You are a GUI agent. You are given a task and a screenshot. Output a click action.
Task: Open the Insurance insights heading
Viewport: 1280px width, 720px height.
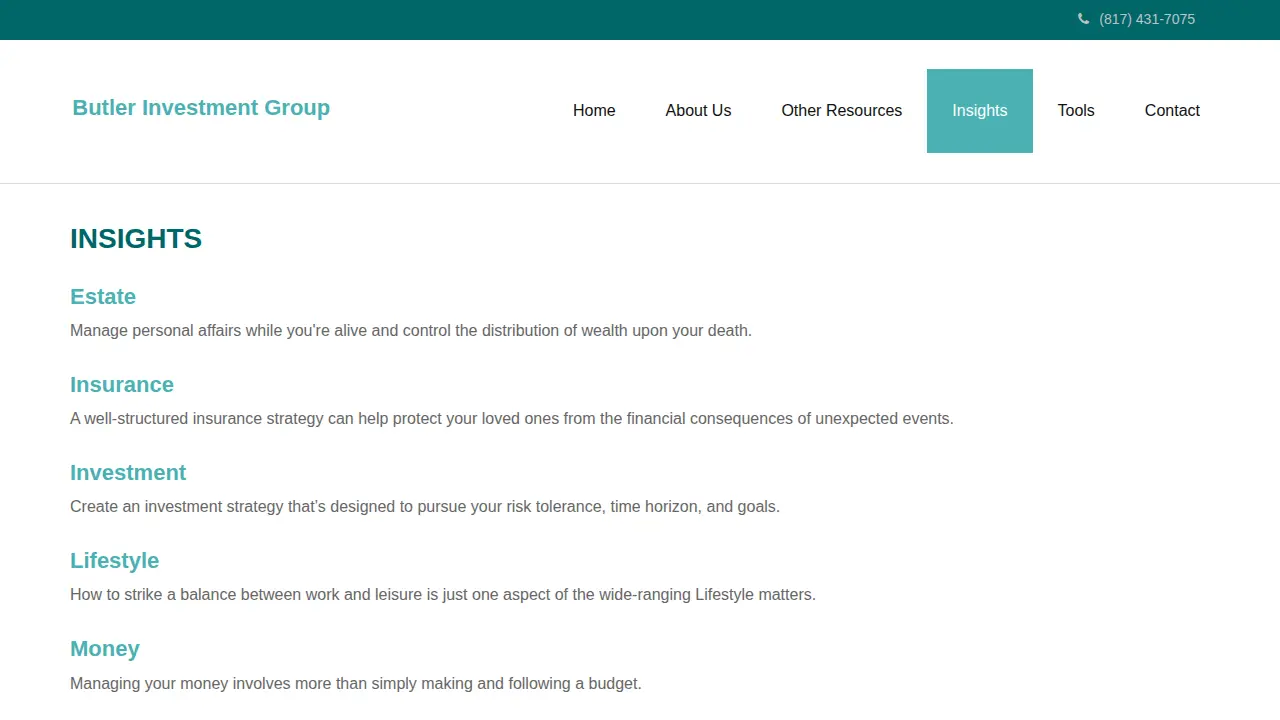point(122,385)
